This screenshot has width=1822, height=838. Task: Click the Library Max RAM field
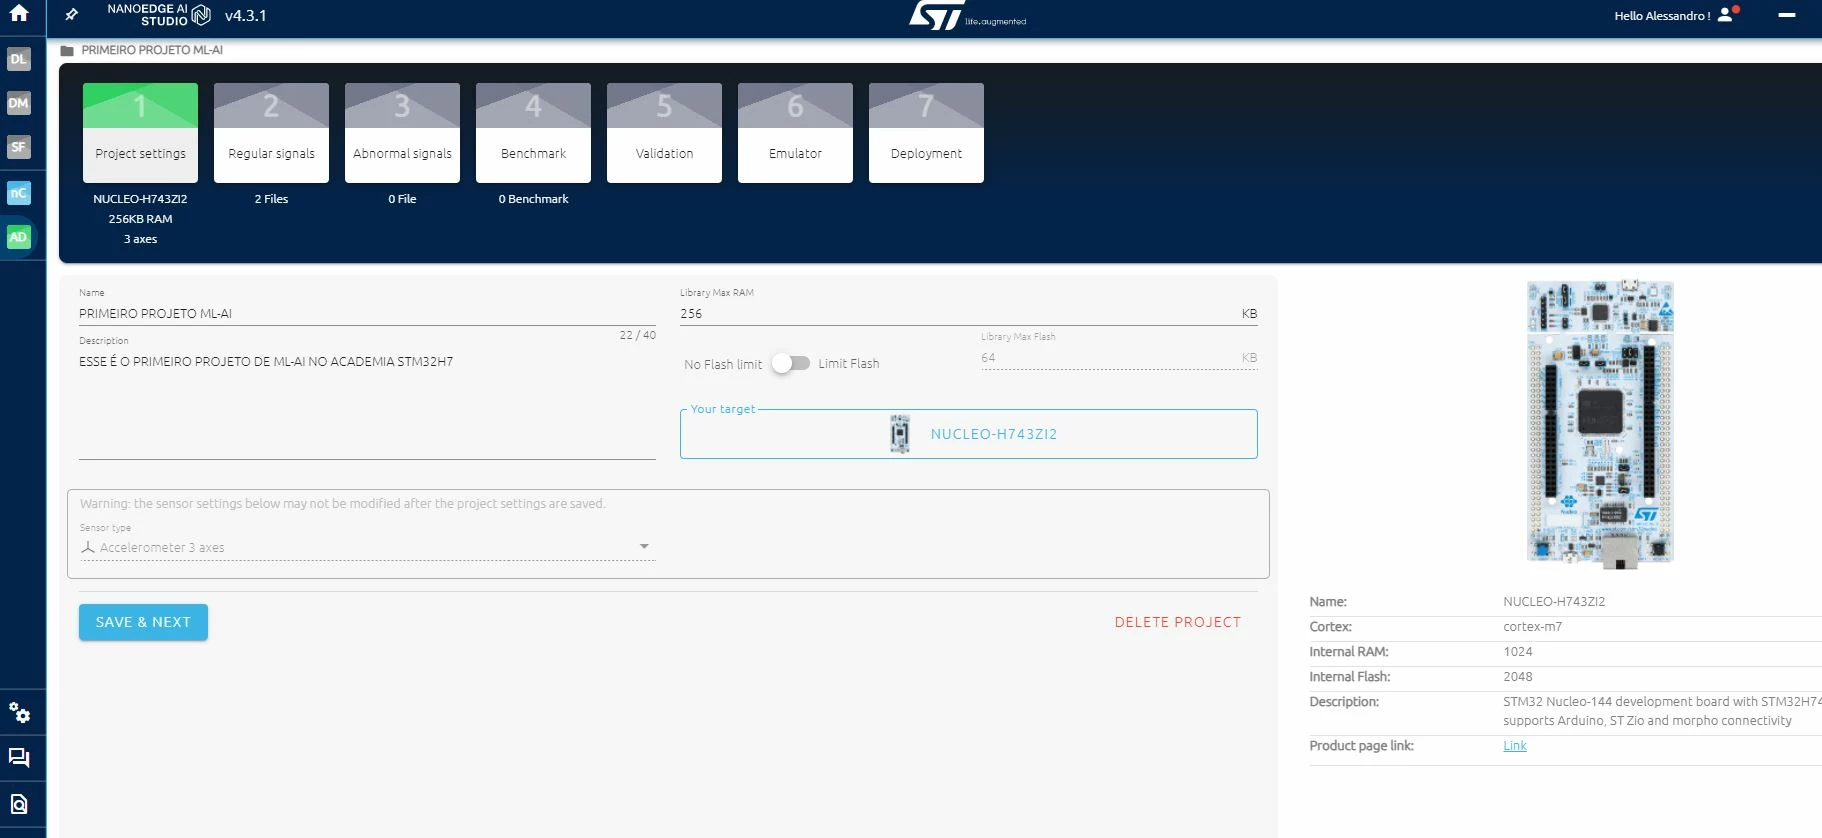968,314
